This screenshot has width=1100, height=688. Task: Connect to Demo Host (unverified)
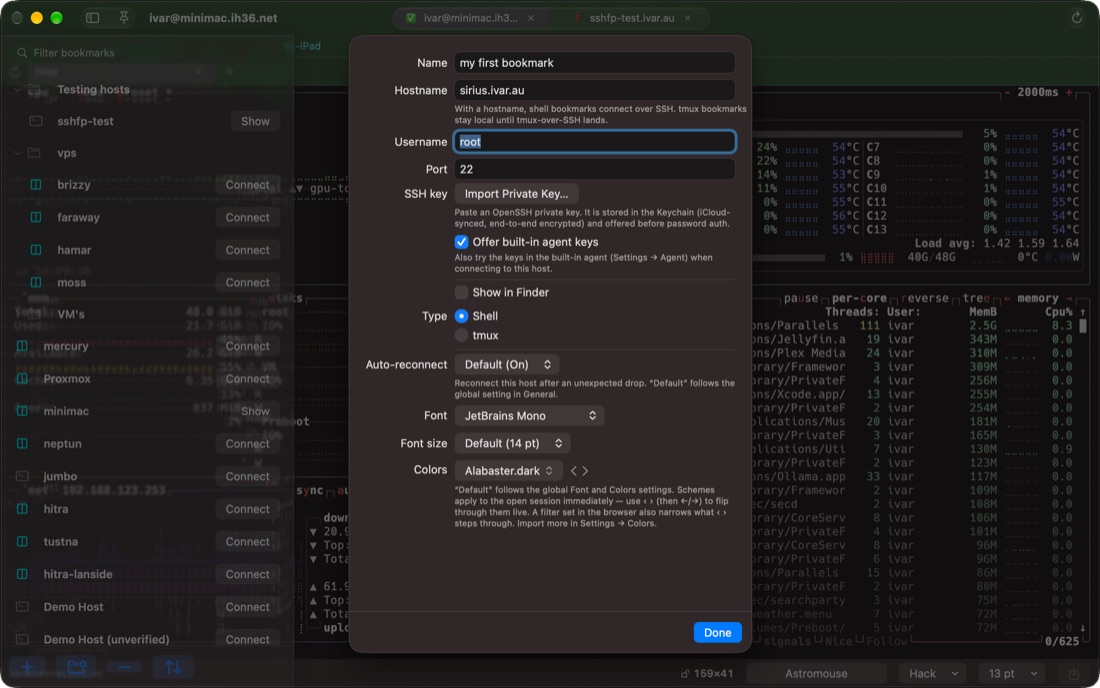click(248, 640)
